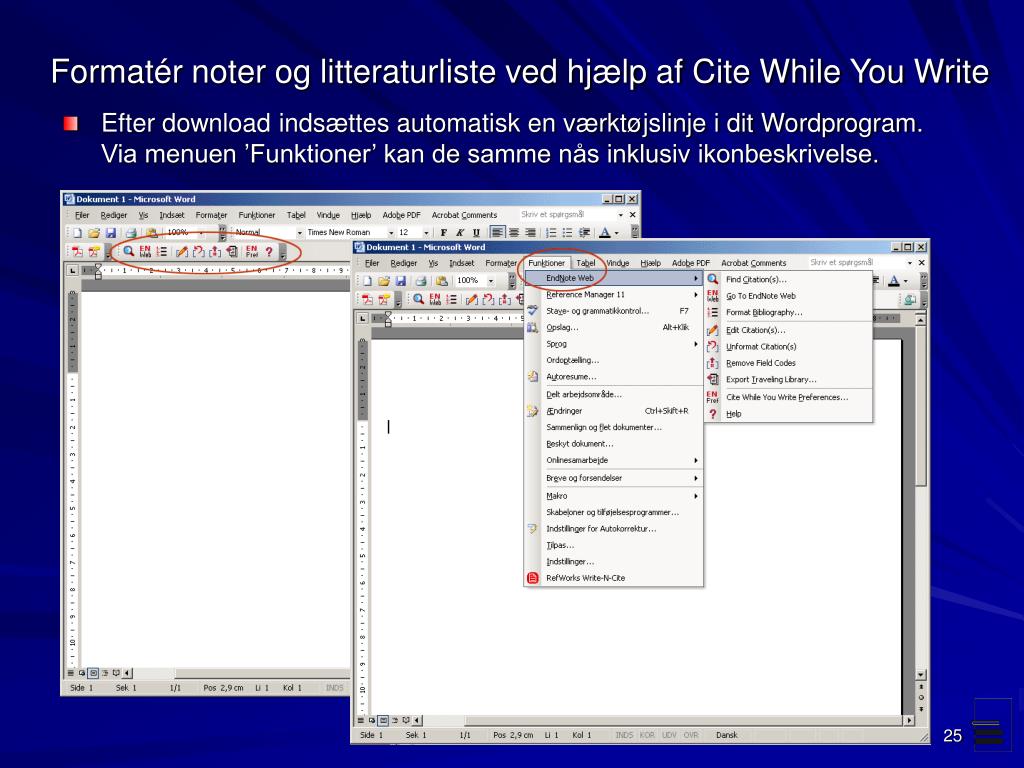The width and height of the screenshot is (1024, 768).
Task: Select Cite While You Write Preferences
Action: (788, 397)
